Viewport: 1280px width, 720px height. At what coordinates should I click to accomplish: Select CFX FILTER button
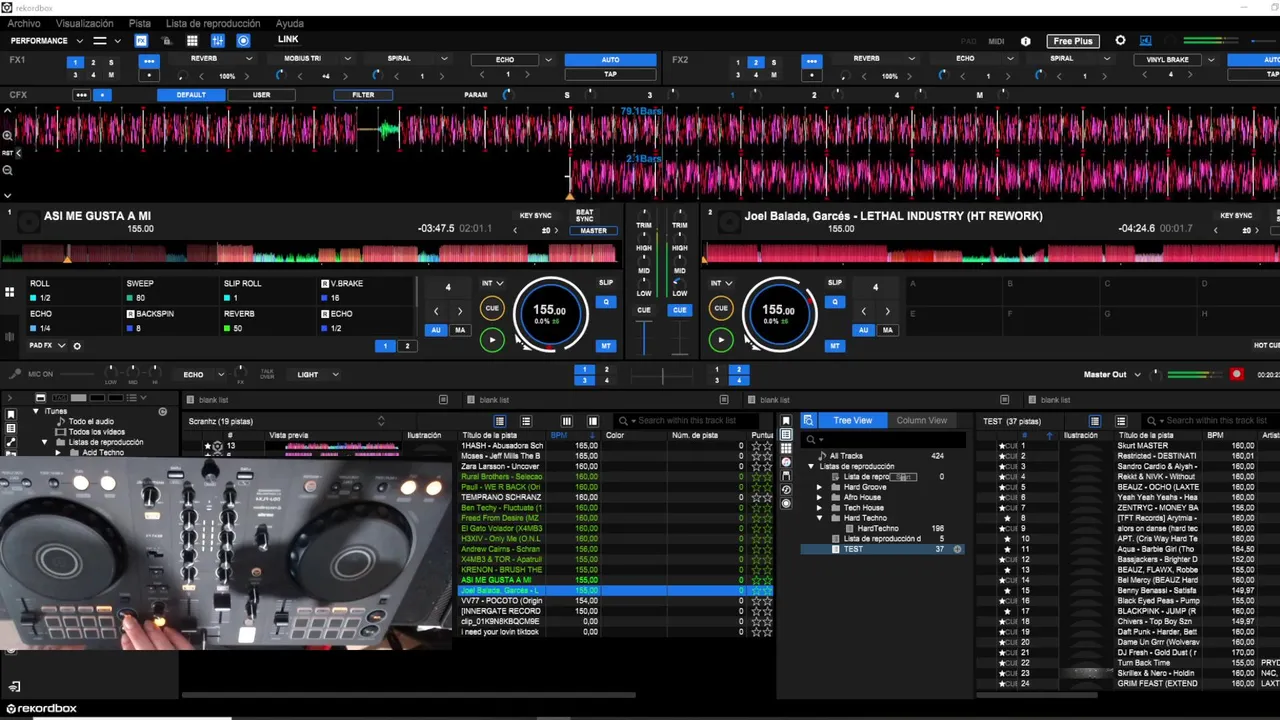pos(363,95)
